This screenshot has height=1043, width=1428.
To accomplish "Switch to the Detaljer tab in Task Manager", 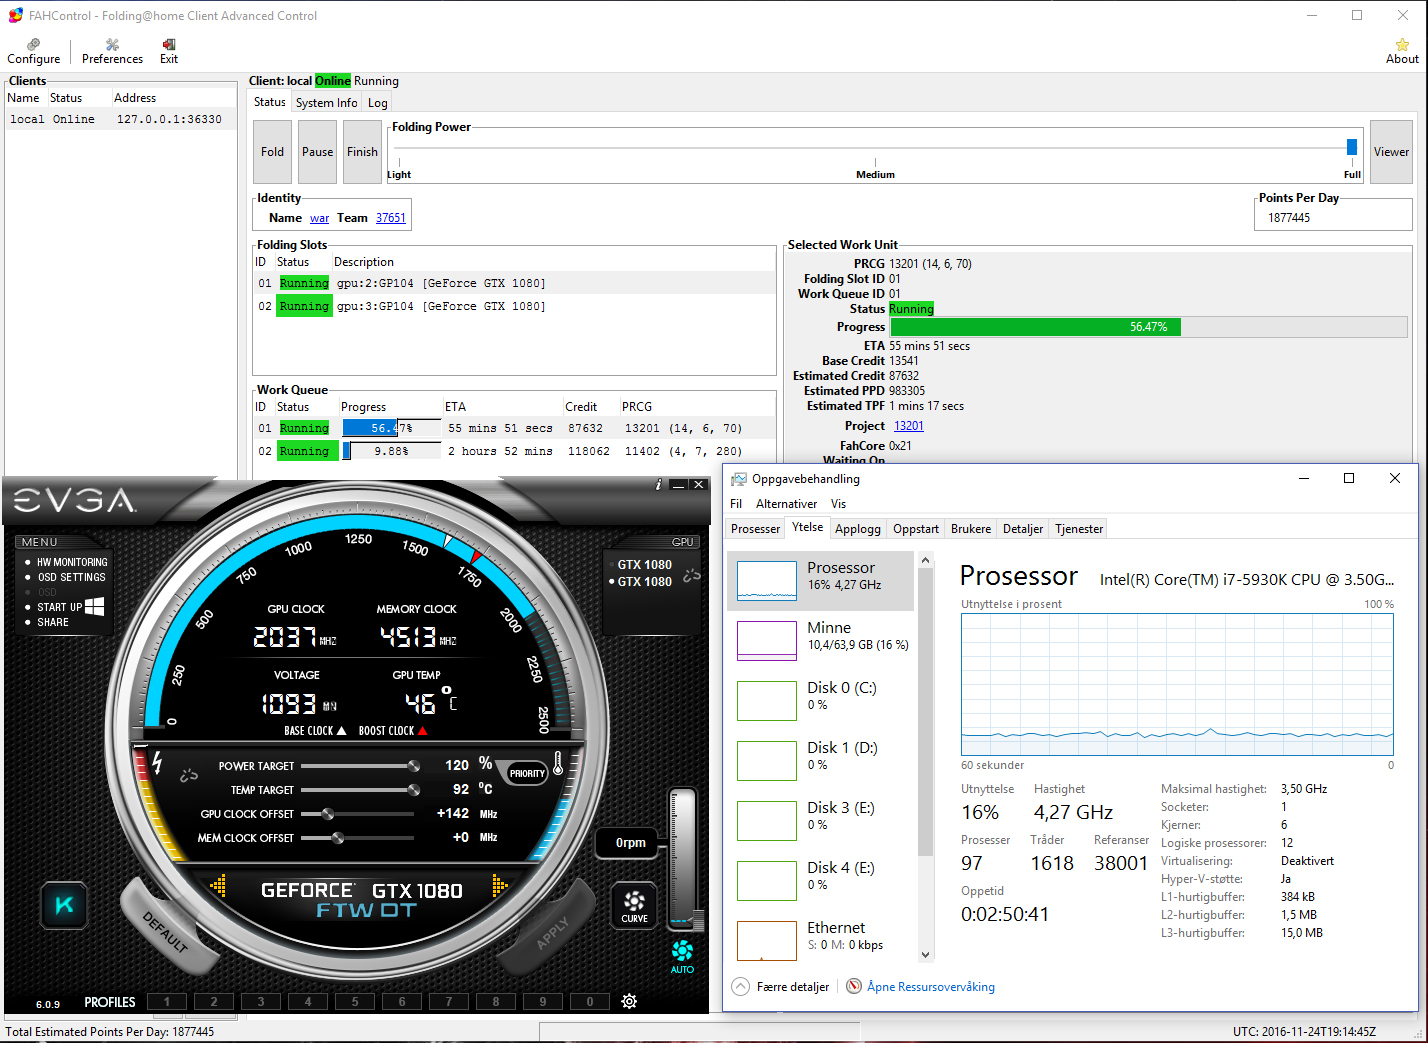I will pyautogui.click(x=1022, y=529).
